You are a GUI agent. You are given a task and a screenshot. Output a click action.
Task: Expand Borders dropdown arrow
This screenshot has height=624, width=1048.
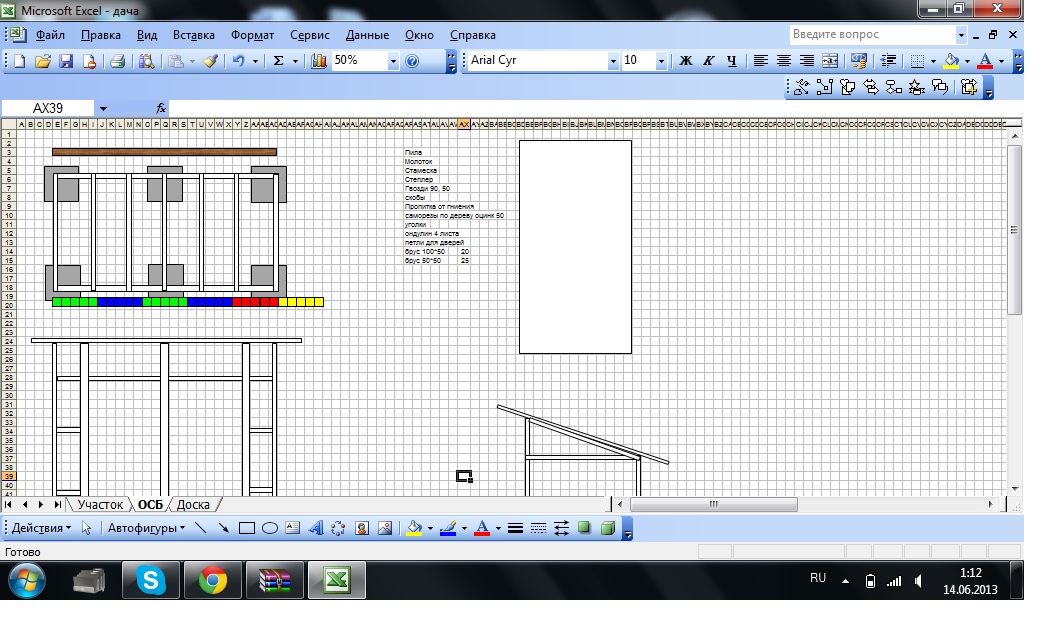933,61
